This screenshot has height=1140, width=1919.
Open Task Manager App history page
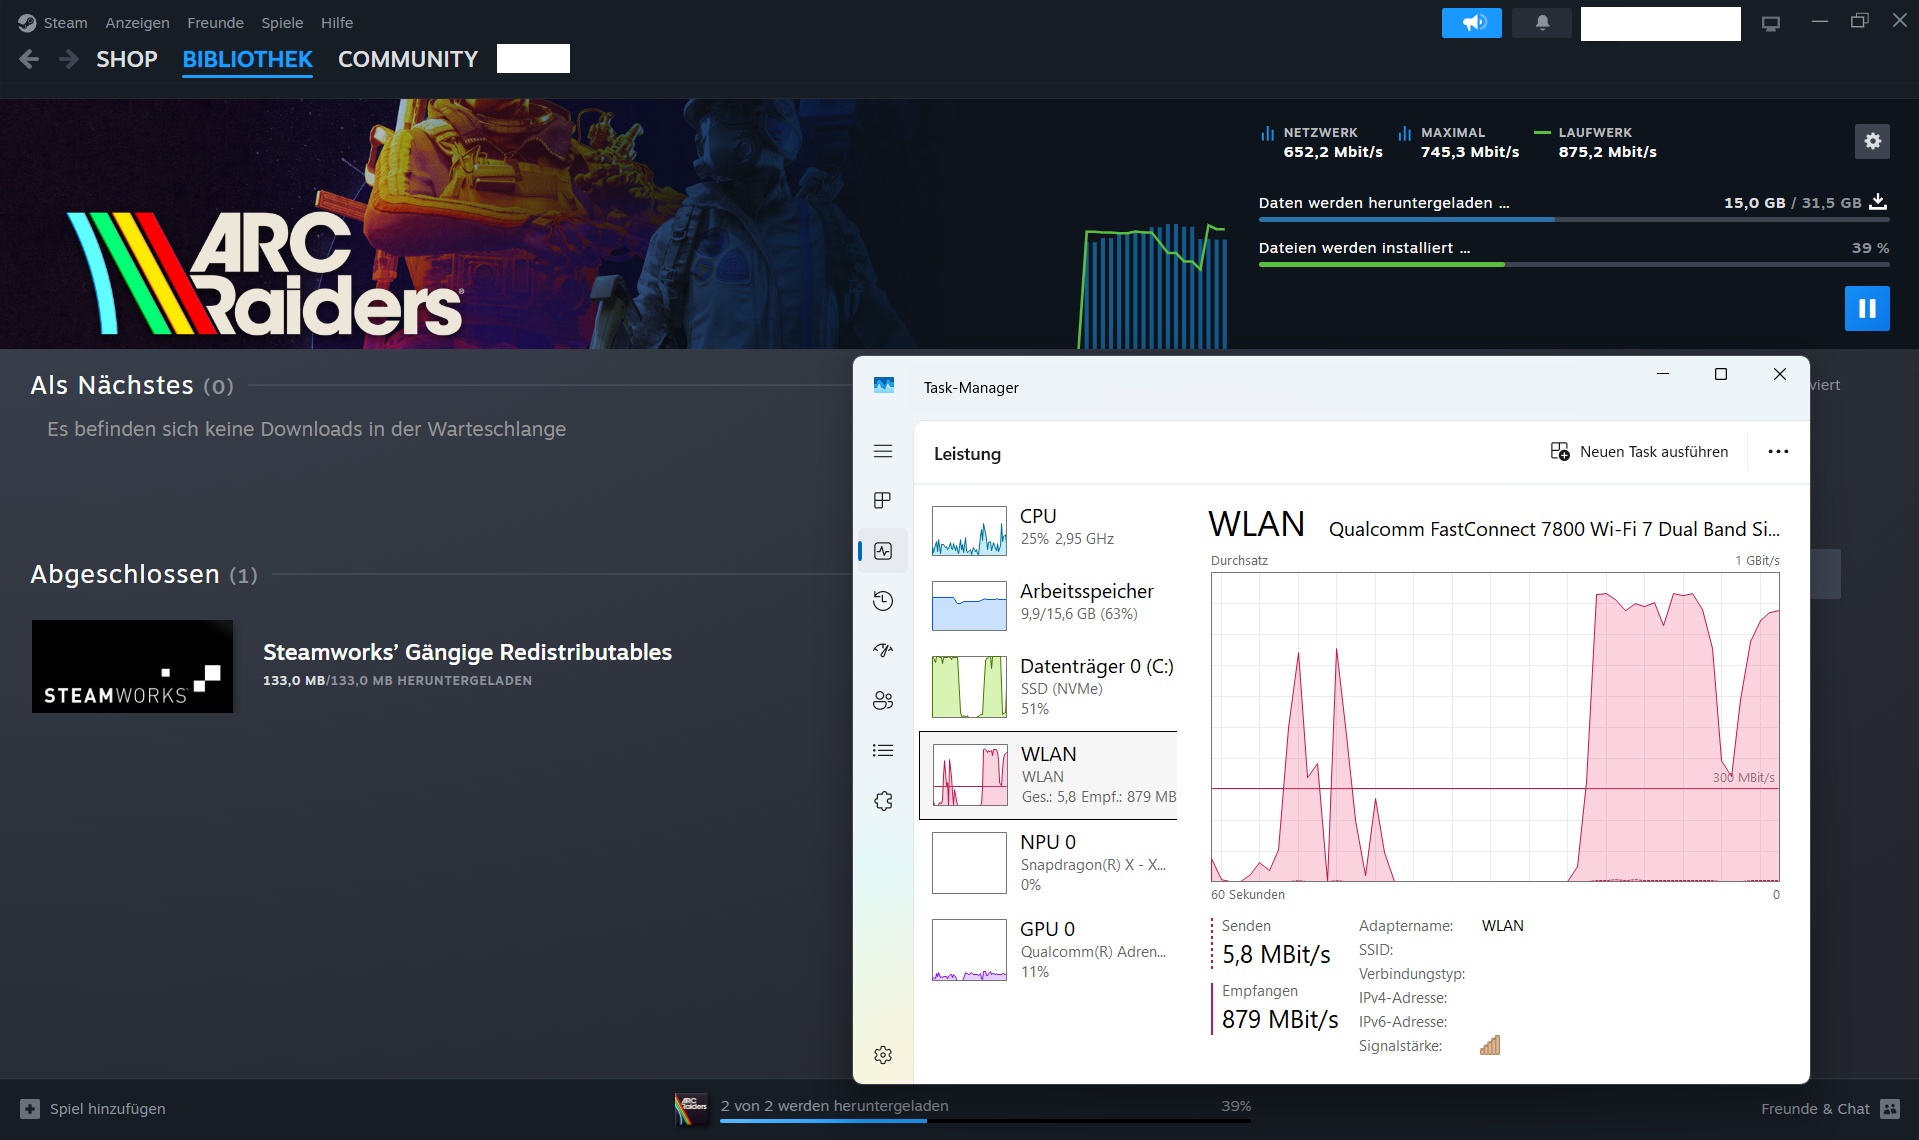click(x=883, y=601)
